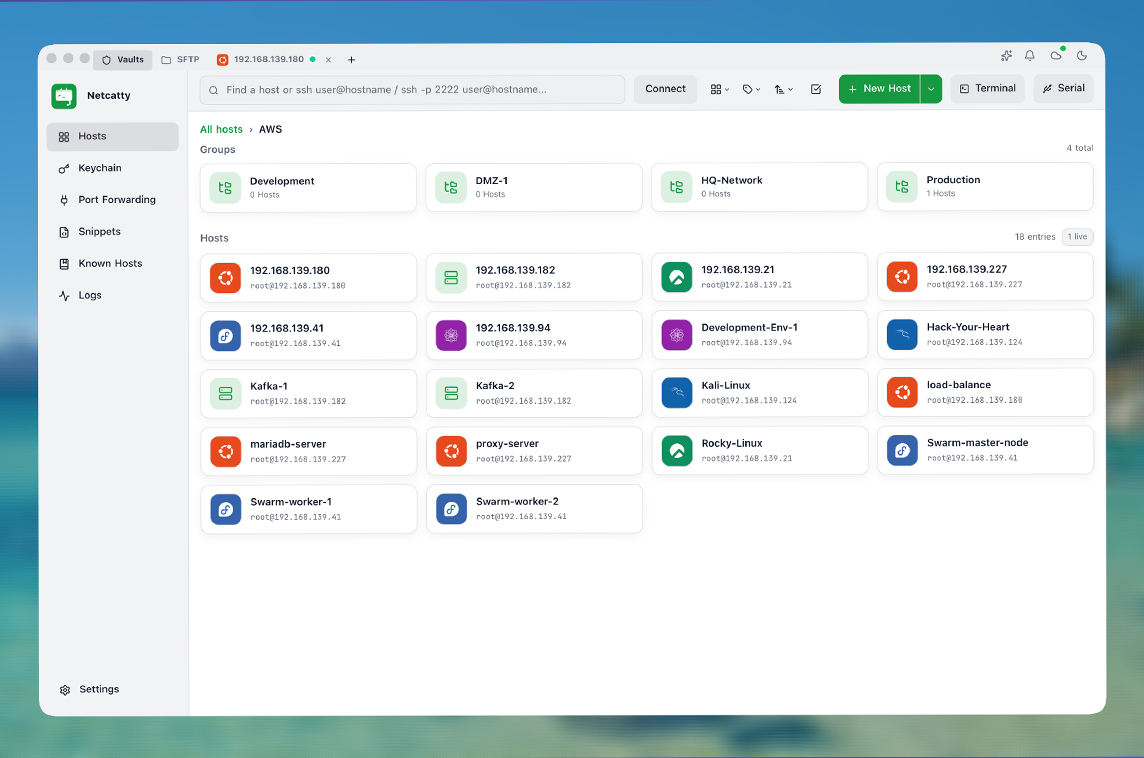Image resolution: width=1144 pixels, height=758 pixels.
Task: Open the Logs section
Action: coord(90,296)
